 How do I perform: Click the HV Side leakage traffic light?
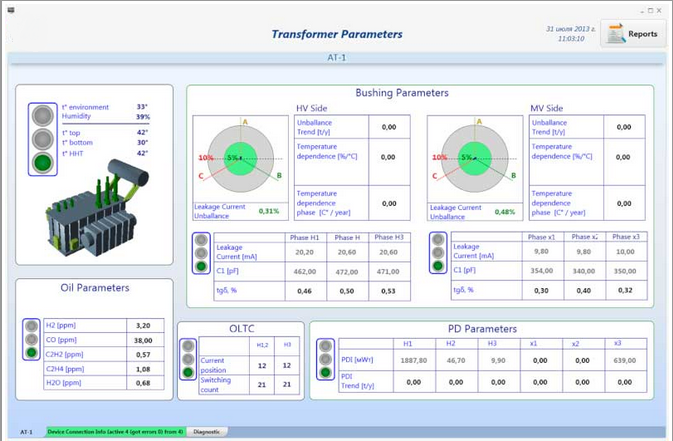click(201, 253)
